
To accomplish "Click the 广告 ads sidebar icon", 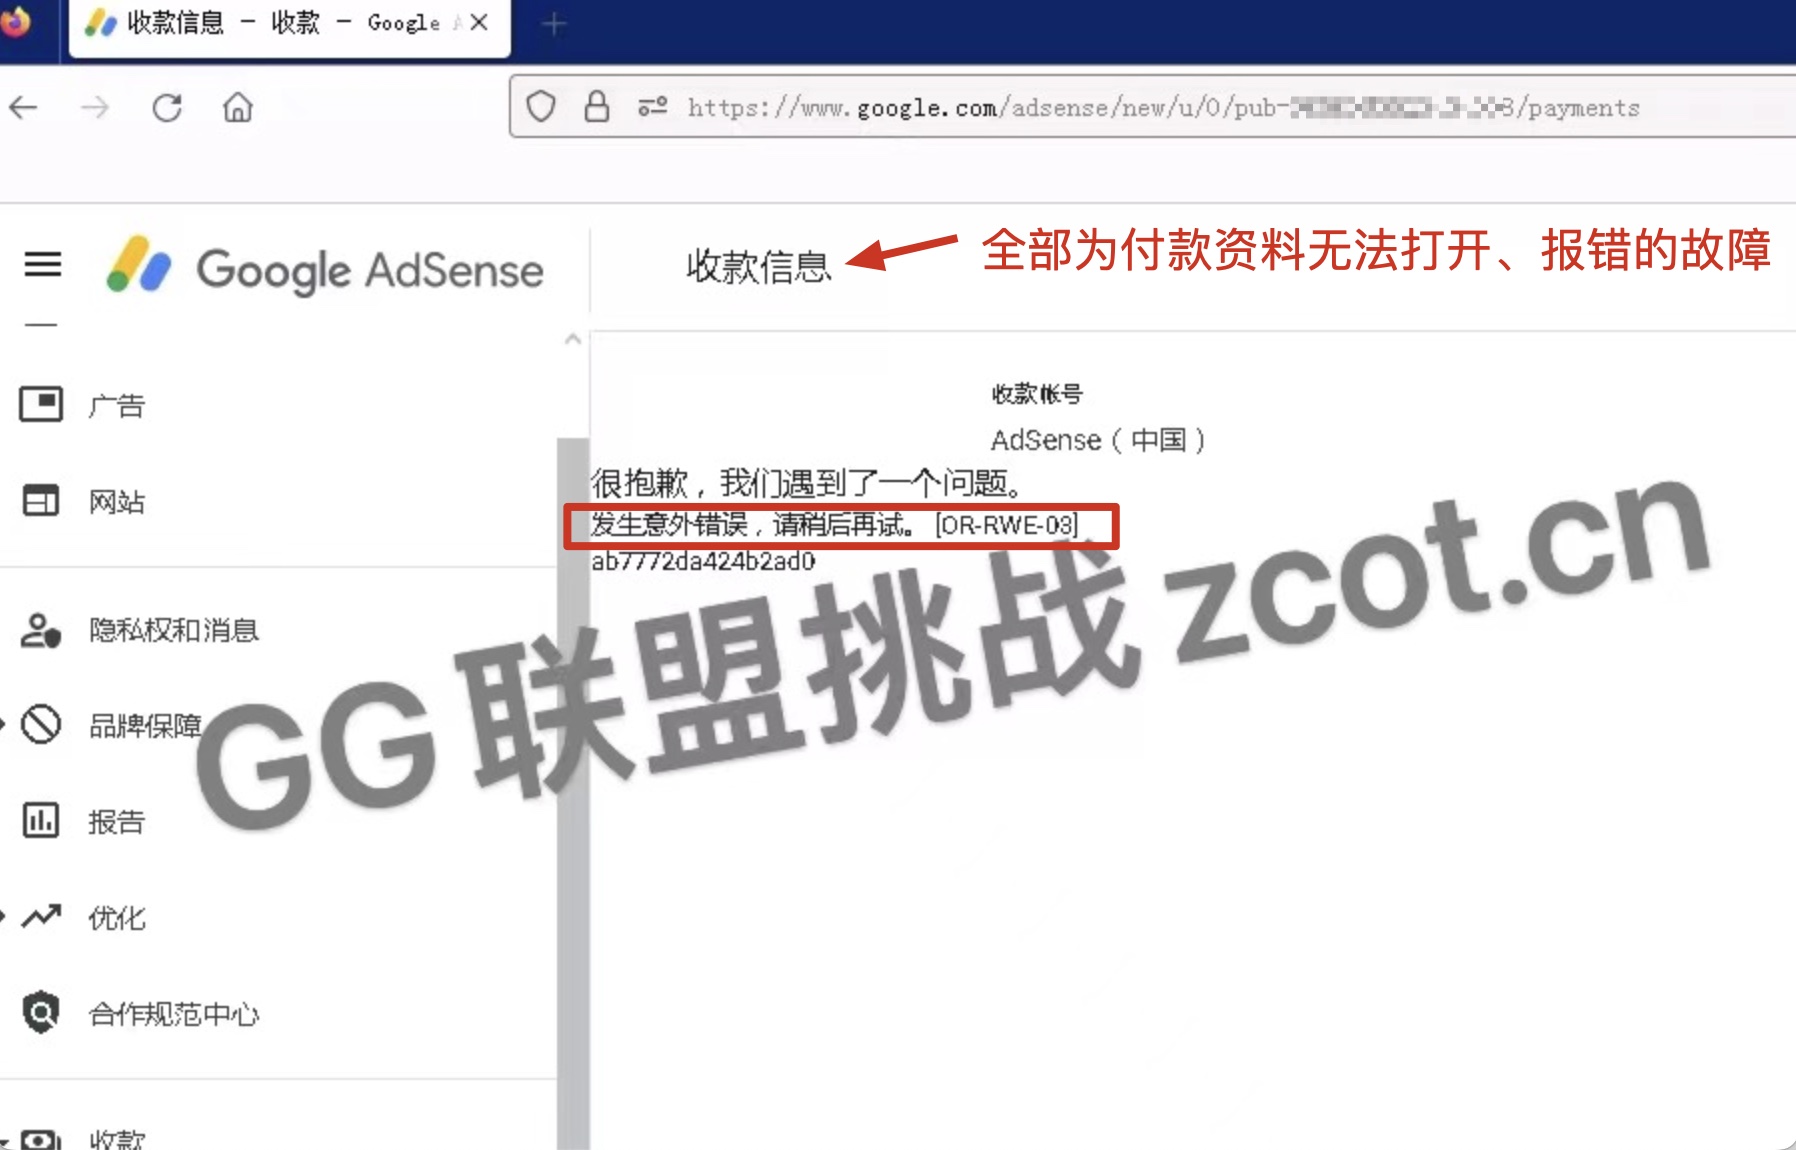I will (41, 404).
